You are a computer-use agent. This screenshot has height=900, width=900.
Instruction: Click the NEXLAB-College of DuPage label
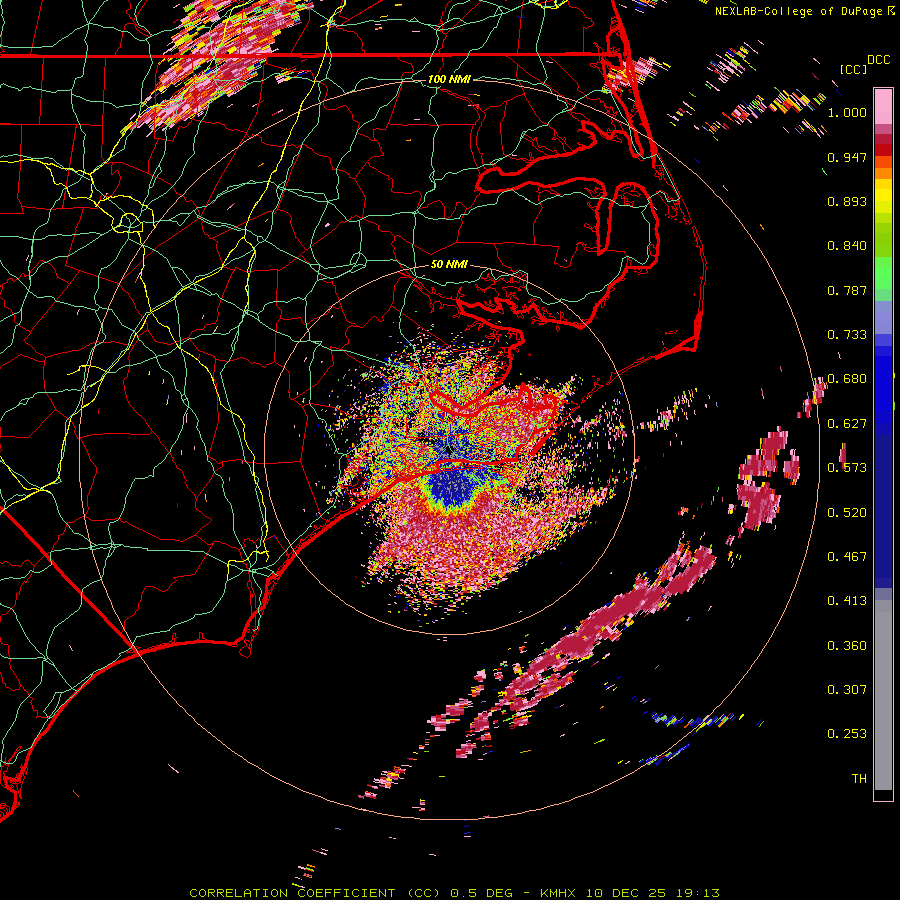coord(799,11)
